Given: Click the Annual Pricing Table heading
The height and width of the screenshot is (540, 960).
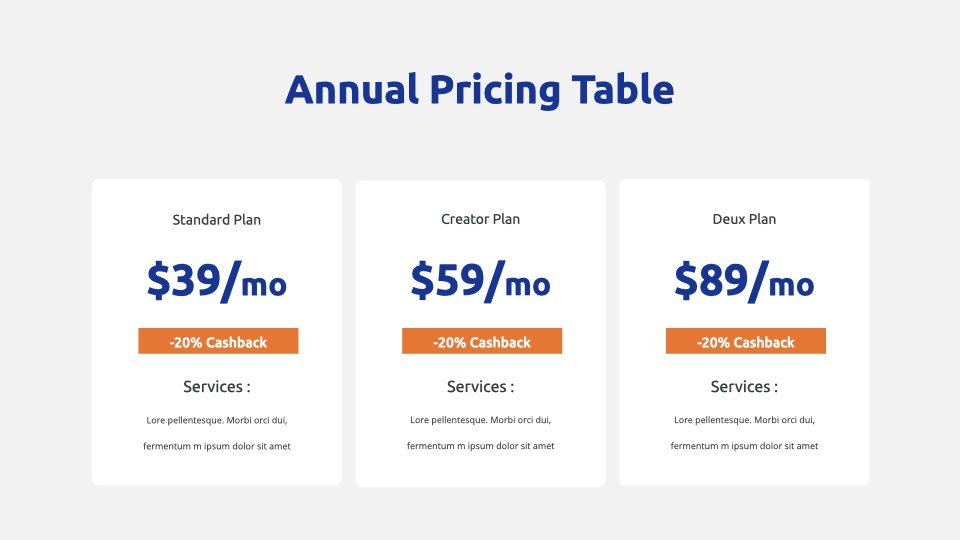Looking at the screenshot, I should (x=479, y=90).
